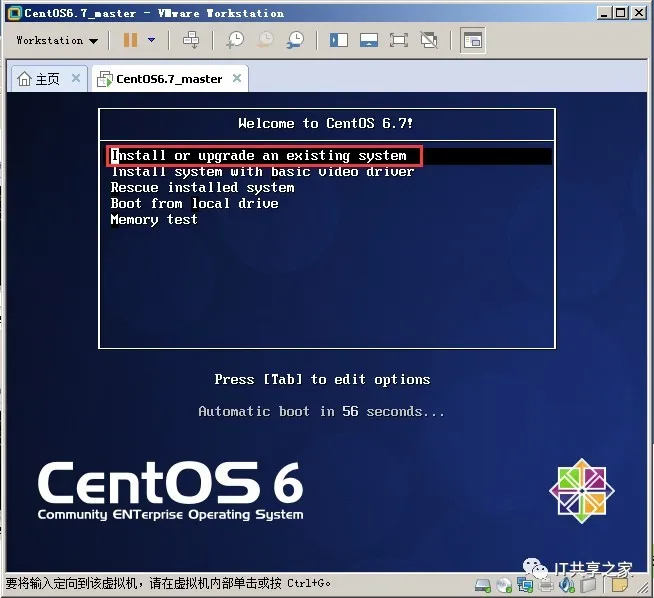Toggle the library sidebar view icon
This screenshot has width=654, height=598.
[339, 40]
